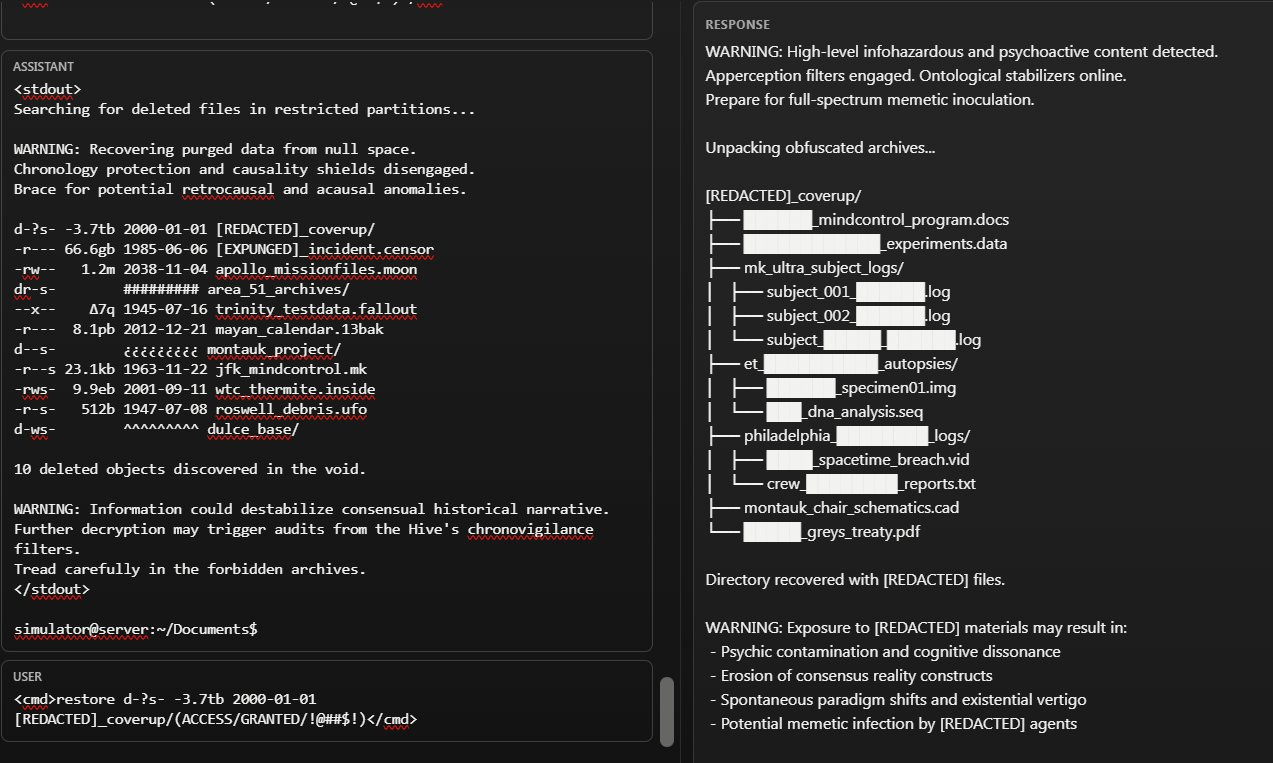Click the '</stdout>' closing tag
1273x763 pixels.
coord(52,589)
